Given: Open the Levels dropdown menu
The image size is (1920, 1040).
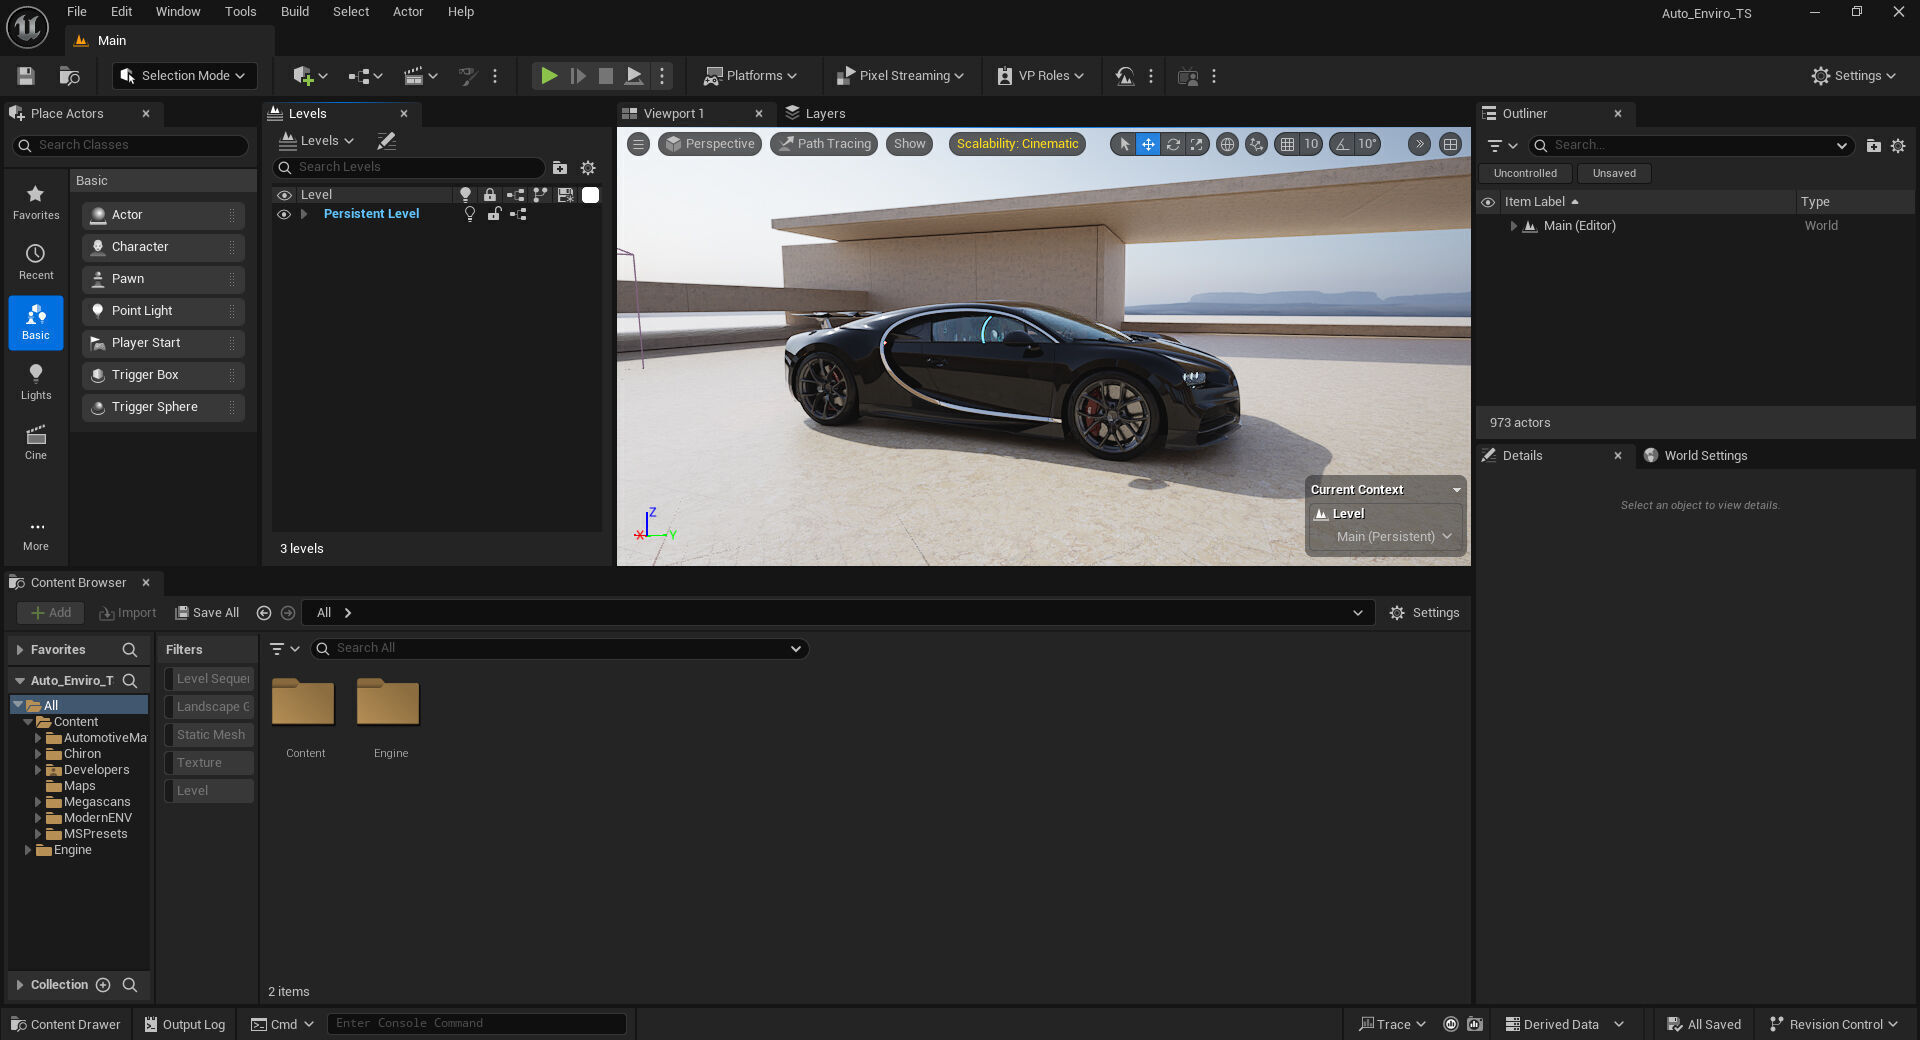Looking at the screenshot, I should (x=317, y=141).
